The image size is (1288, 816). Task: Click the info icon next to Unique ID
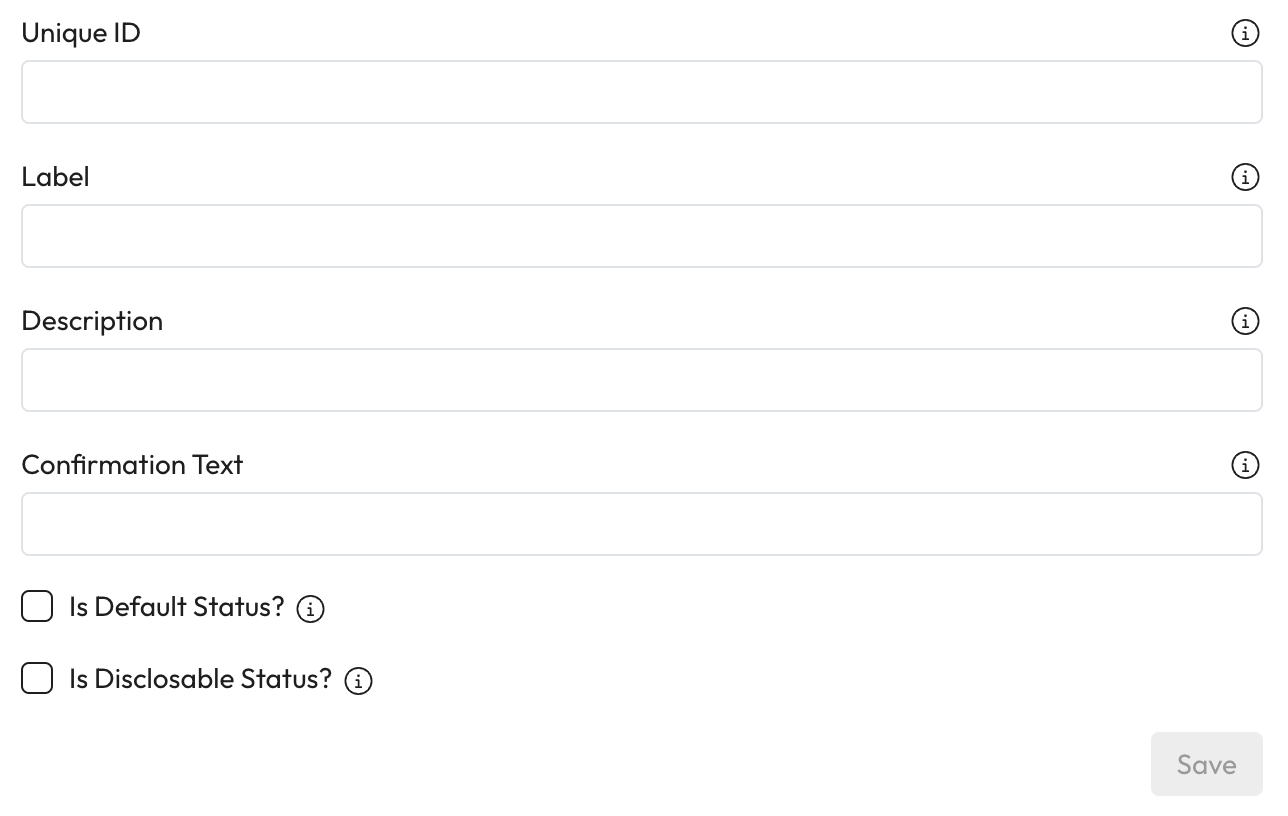coord(1244,34)
